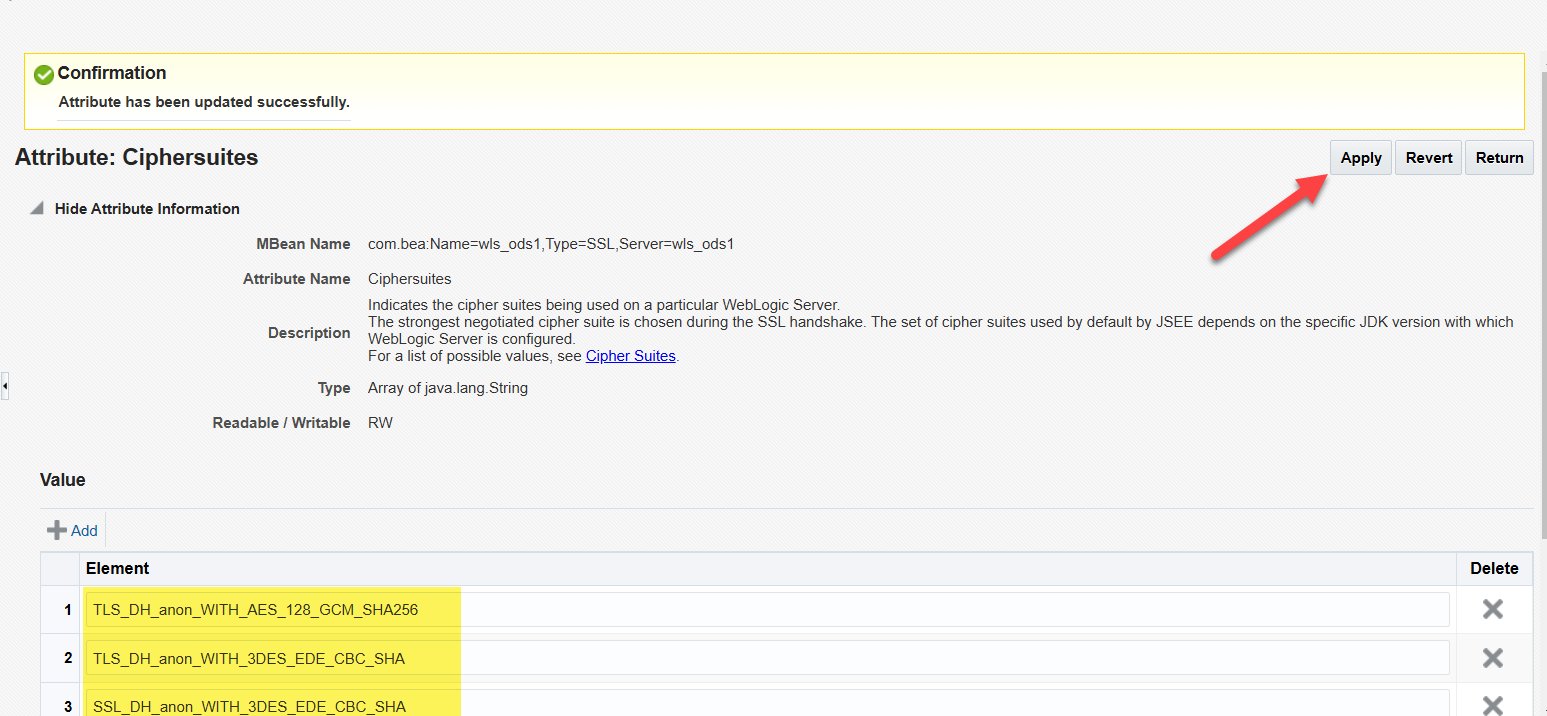Viewport: 1547px width, 716px height.
Task: Select the element 3 cipher text field
Action: click(x=766, y=704)
